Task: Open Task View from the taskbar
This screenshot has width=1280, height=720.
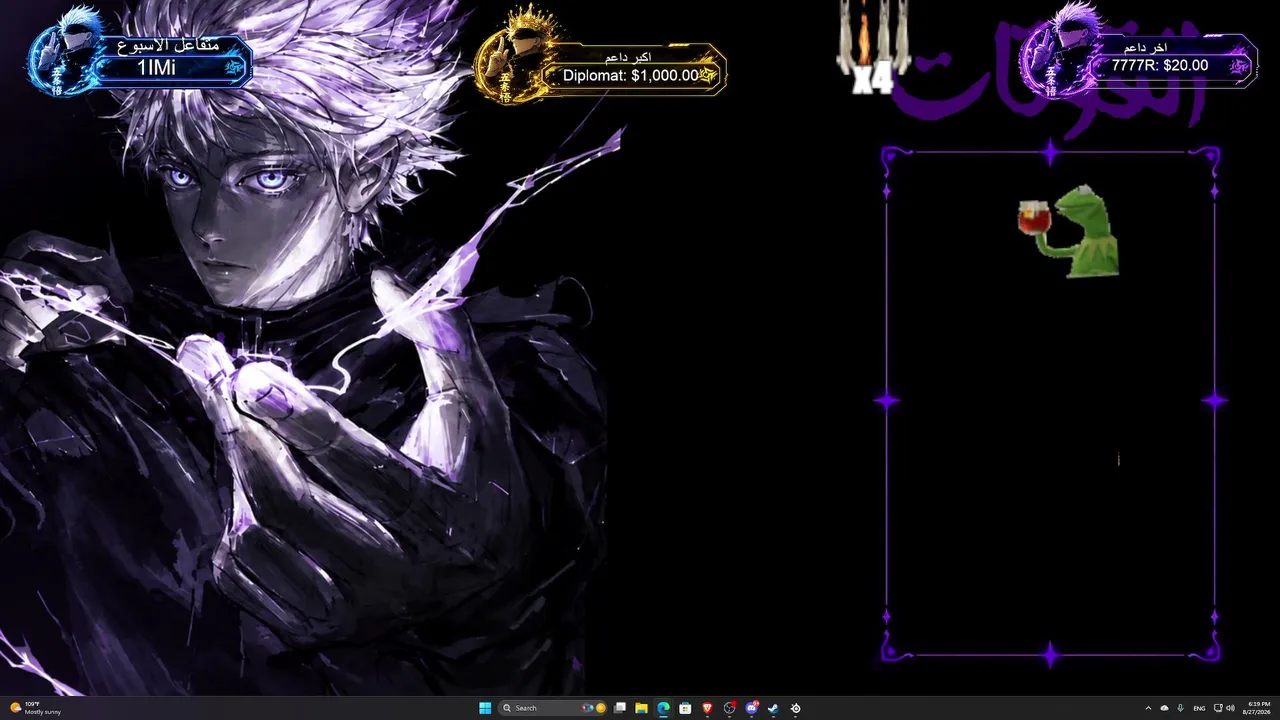Action: click(620, 708)
